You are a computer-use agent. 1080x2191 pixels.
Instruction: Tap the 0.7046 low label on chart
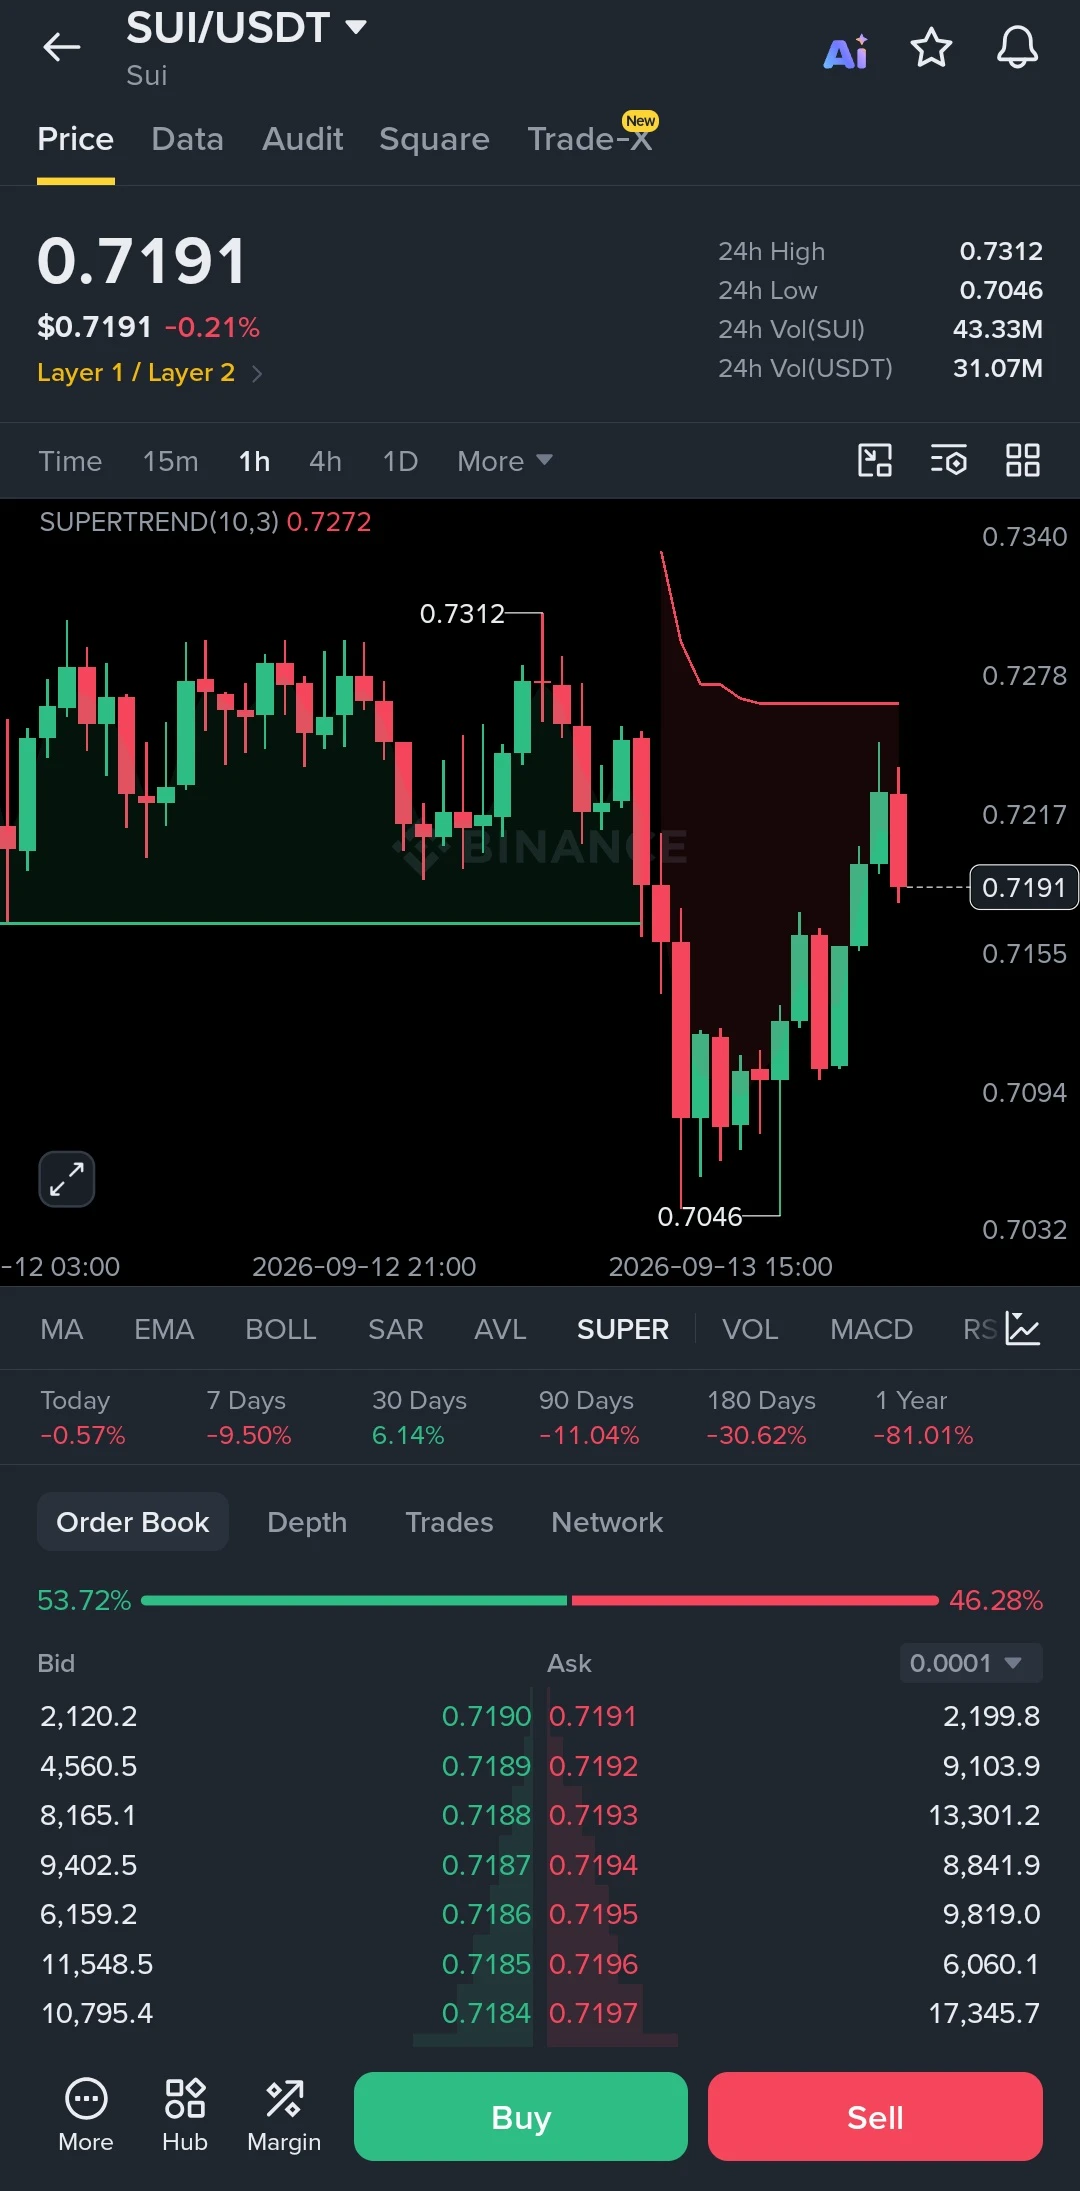point(700,1216)
